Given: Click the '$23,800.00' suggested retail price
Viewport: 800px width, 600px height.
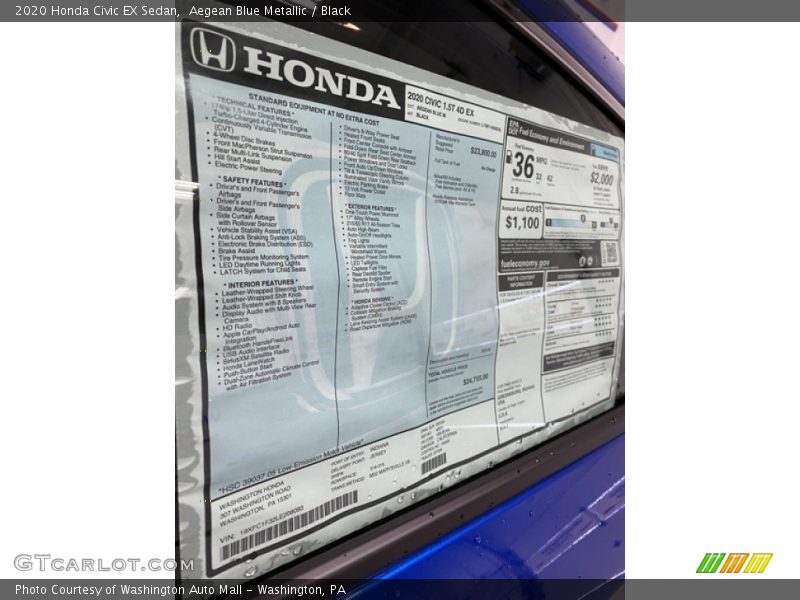Looking at the screenshot, I should point(483,152).
